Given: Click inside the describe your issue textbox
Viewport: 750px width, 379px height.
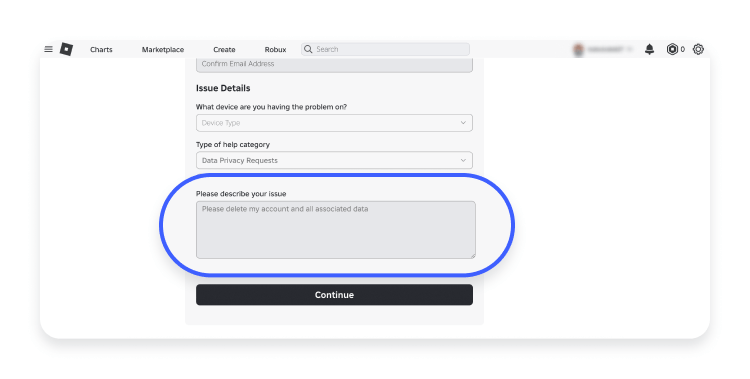Looking at the screenshot, I should 336,230.
